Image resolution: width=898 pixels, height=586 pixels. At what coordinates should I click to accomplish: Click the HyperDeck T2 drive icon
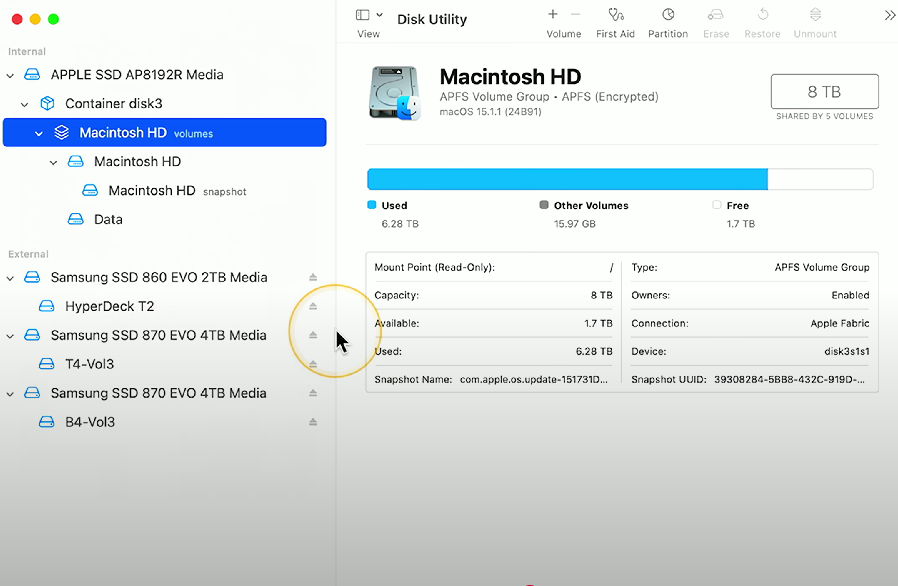(46, 306)
